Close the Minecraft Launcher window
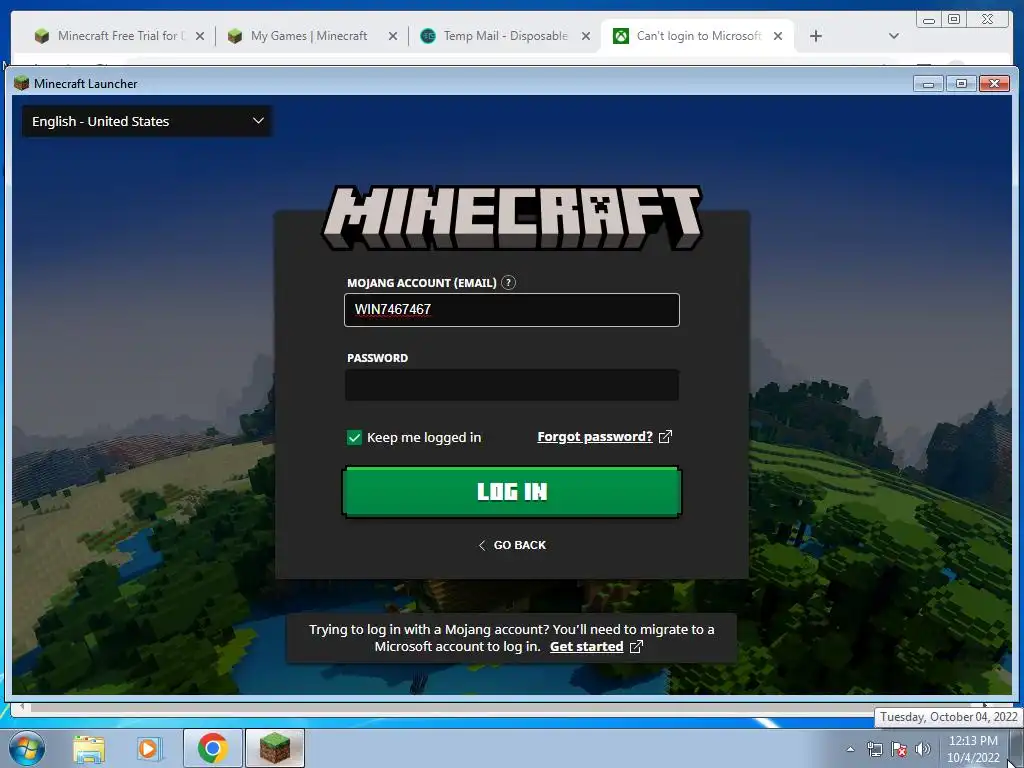This screenshot has height=768, width=1024. [994, 84]
